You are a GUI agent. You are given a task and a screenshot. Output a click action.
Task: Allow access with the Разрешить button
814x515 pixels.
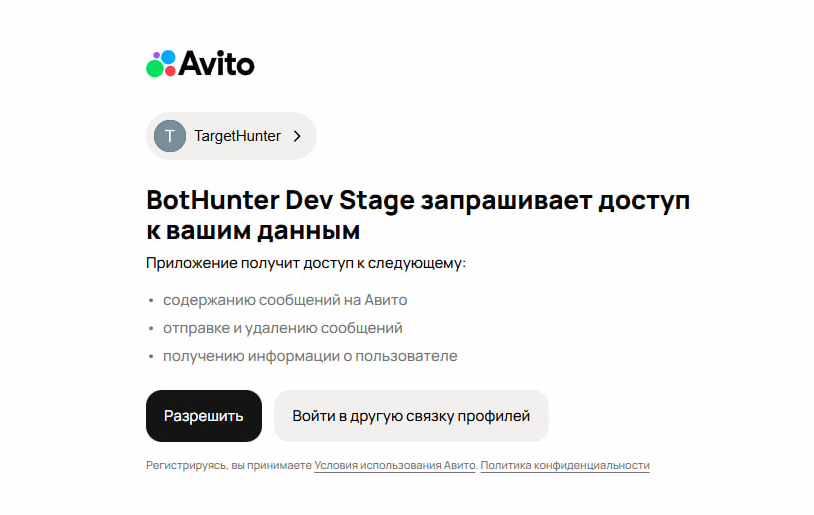204,416
